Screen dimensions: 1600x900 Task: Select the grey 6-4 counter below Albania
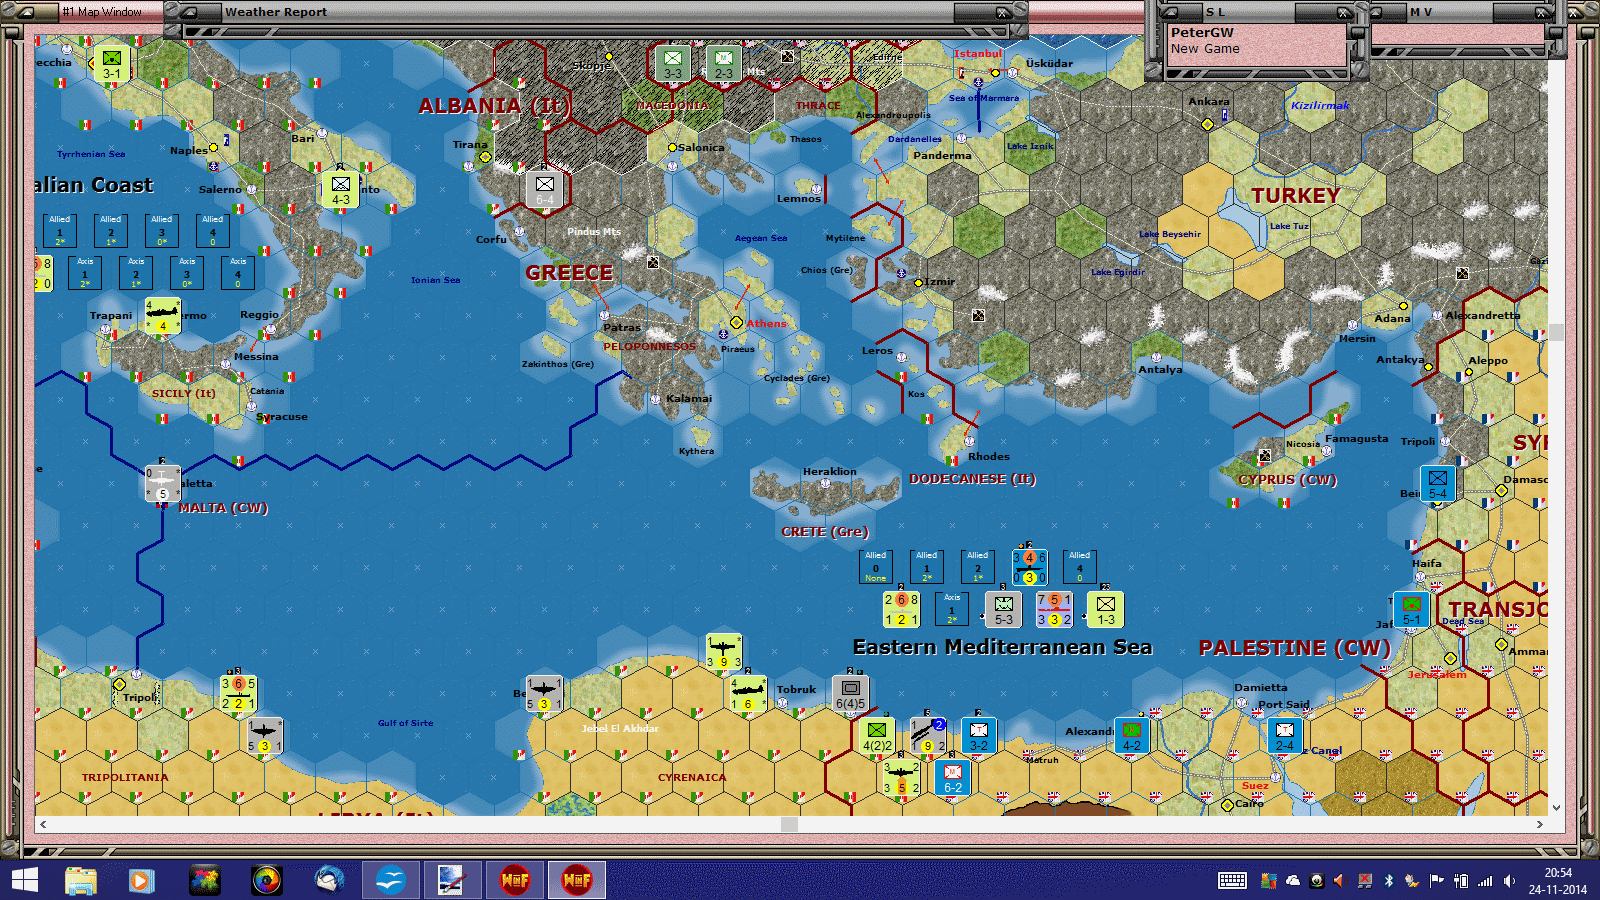[x=545, y=189]
